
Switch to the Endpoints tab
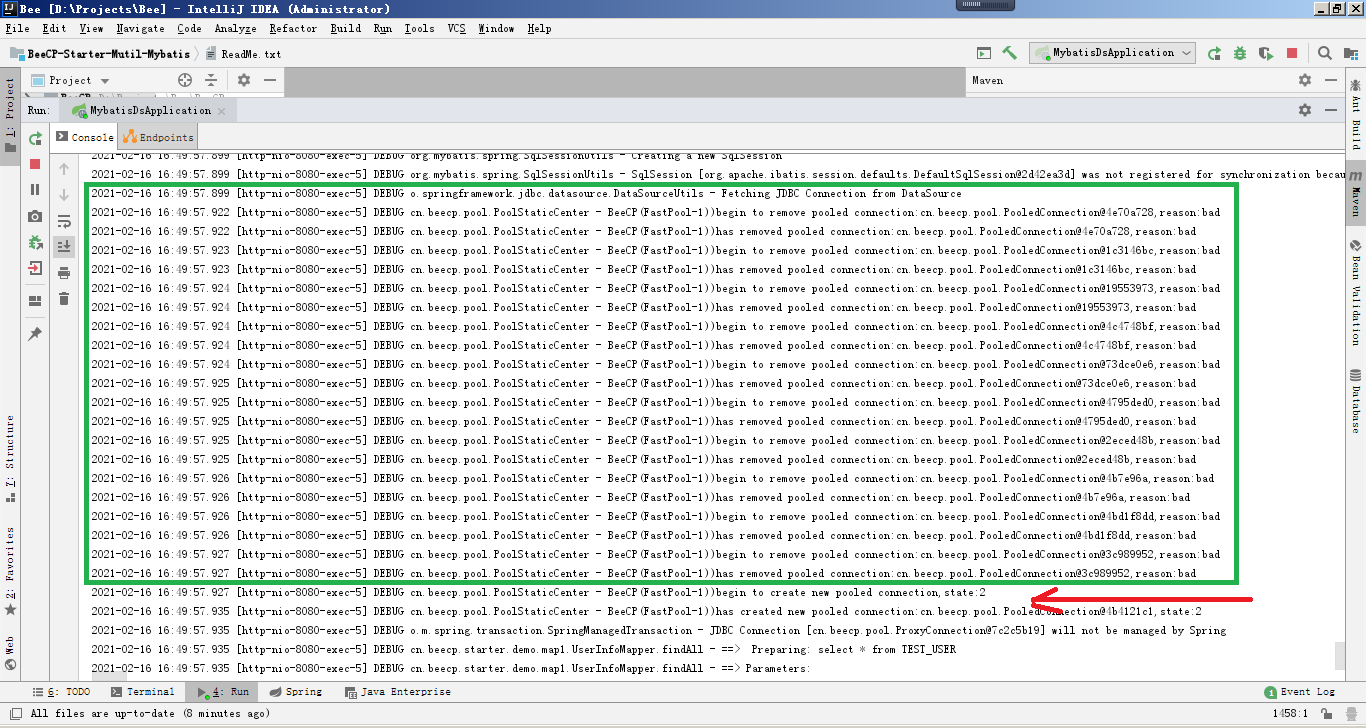coord(158,137)
